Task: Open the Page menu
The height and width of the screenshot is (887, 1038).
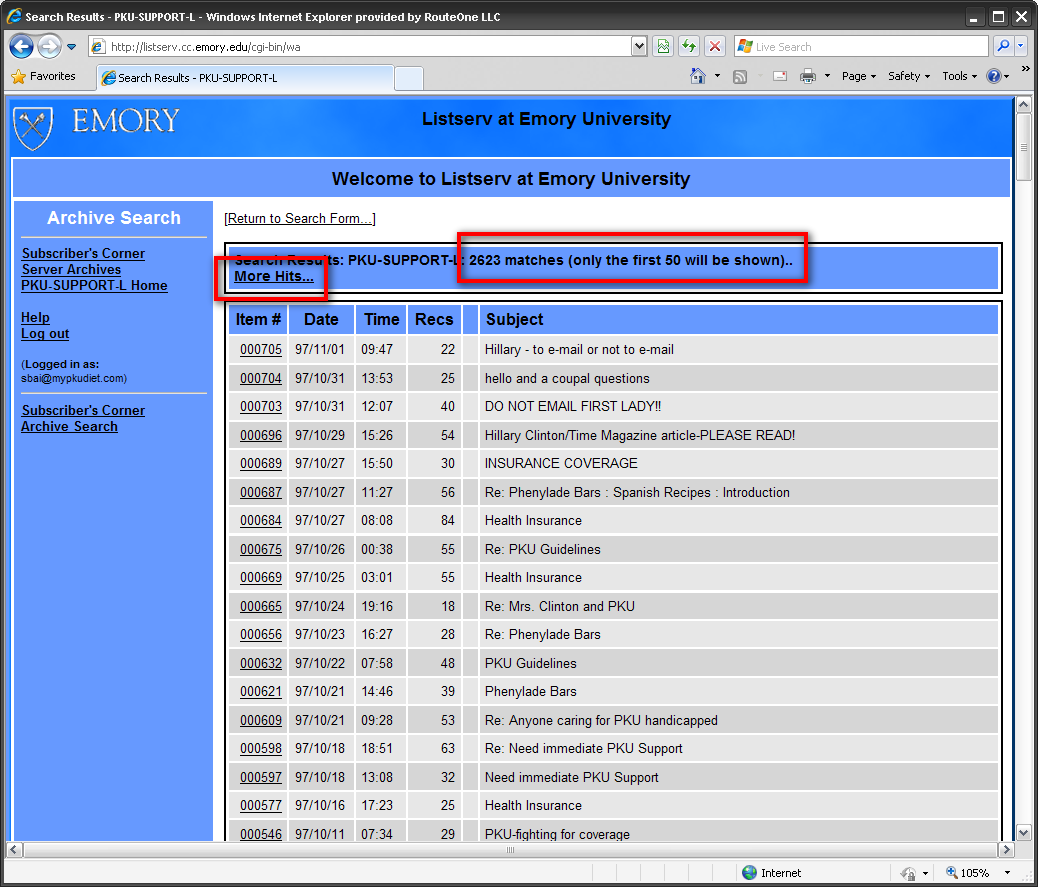Action: [x=859, y=76]
